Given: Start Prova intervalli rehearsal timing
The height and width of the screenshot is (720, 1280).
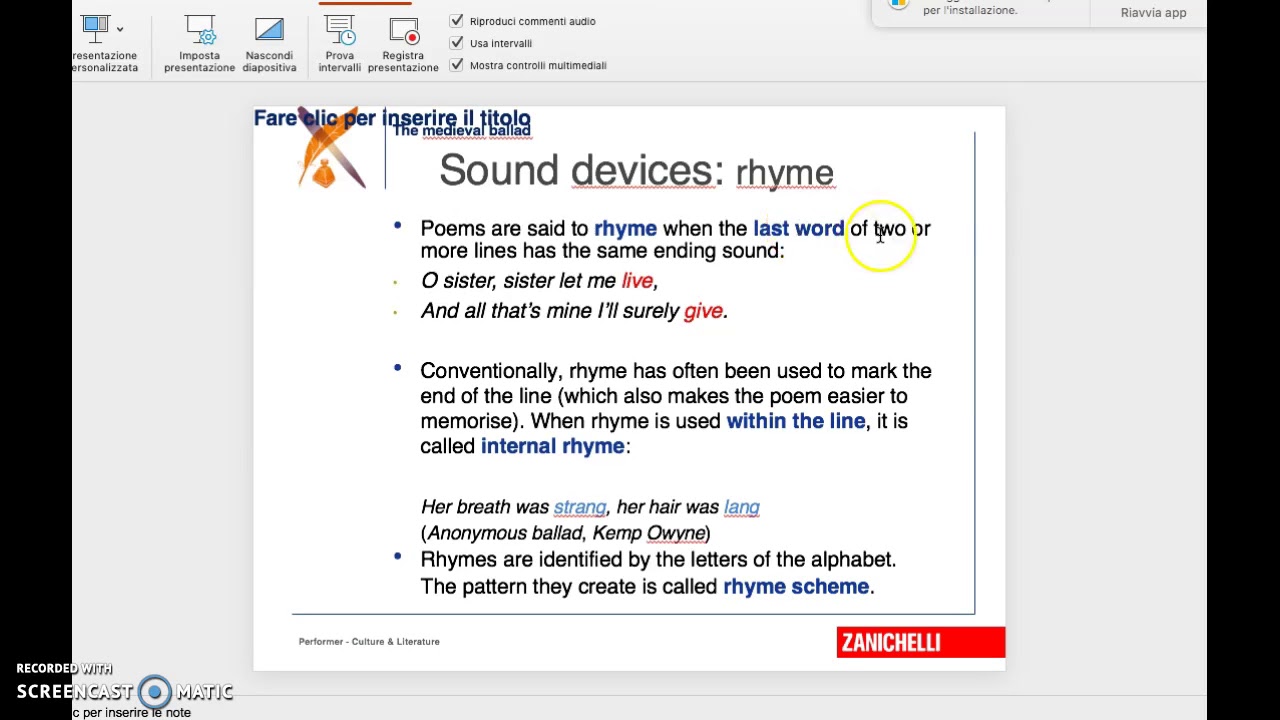Looking at the screenshot, I should tap(339, 30).
